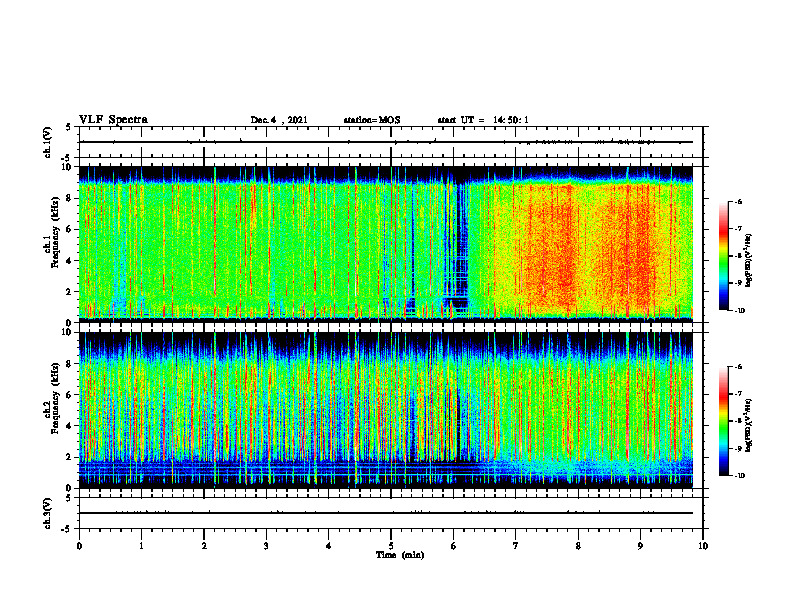Click the "9" tick on the time axis
792x612 pixels.
[640, 546]
